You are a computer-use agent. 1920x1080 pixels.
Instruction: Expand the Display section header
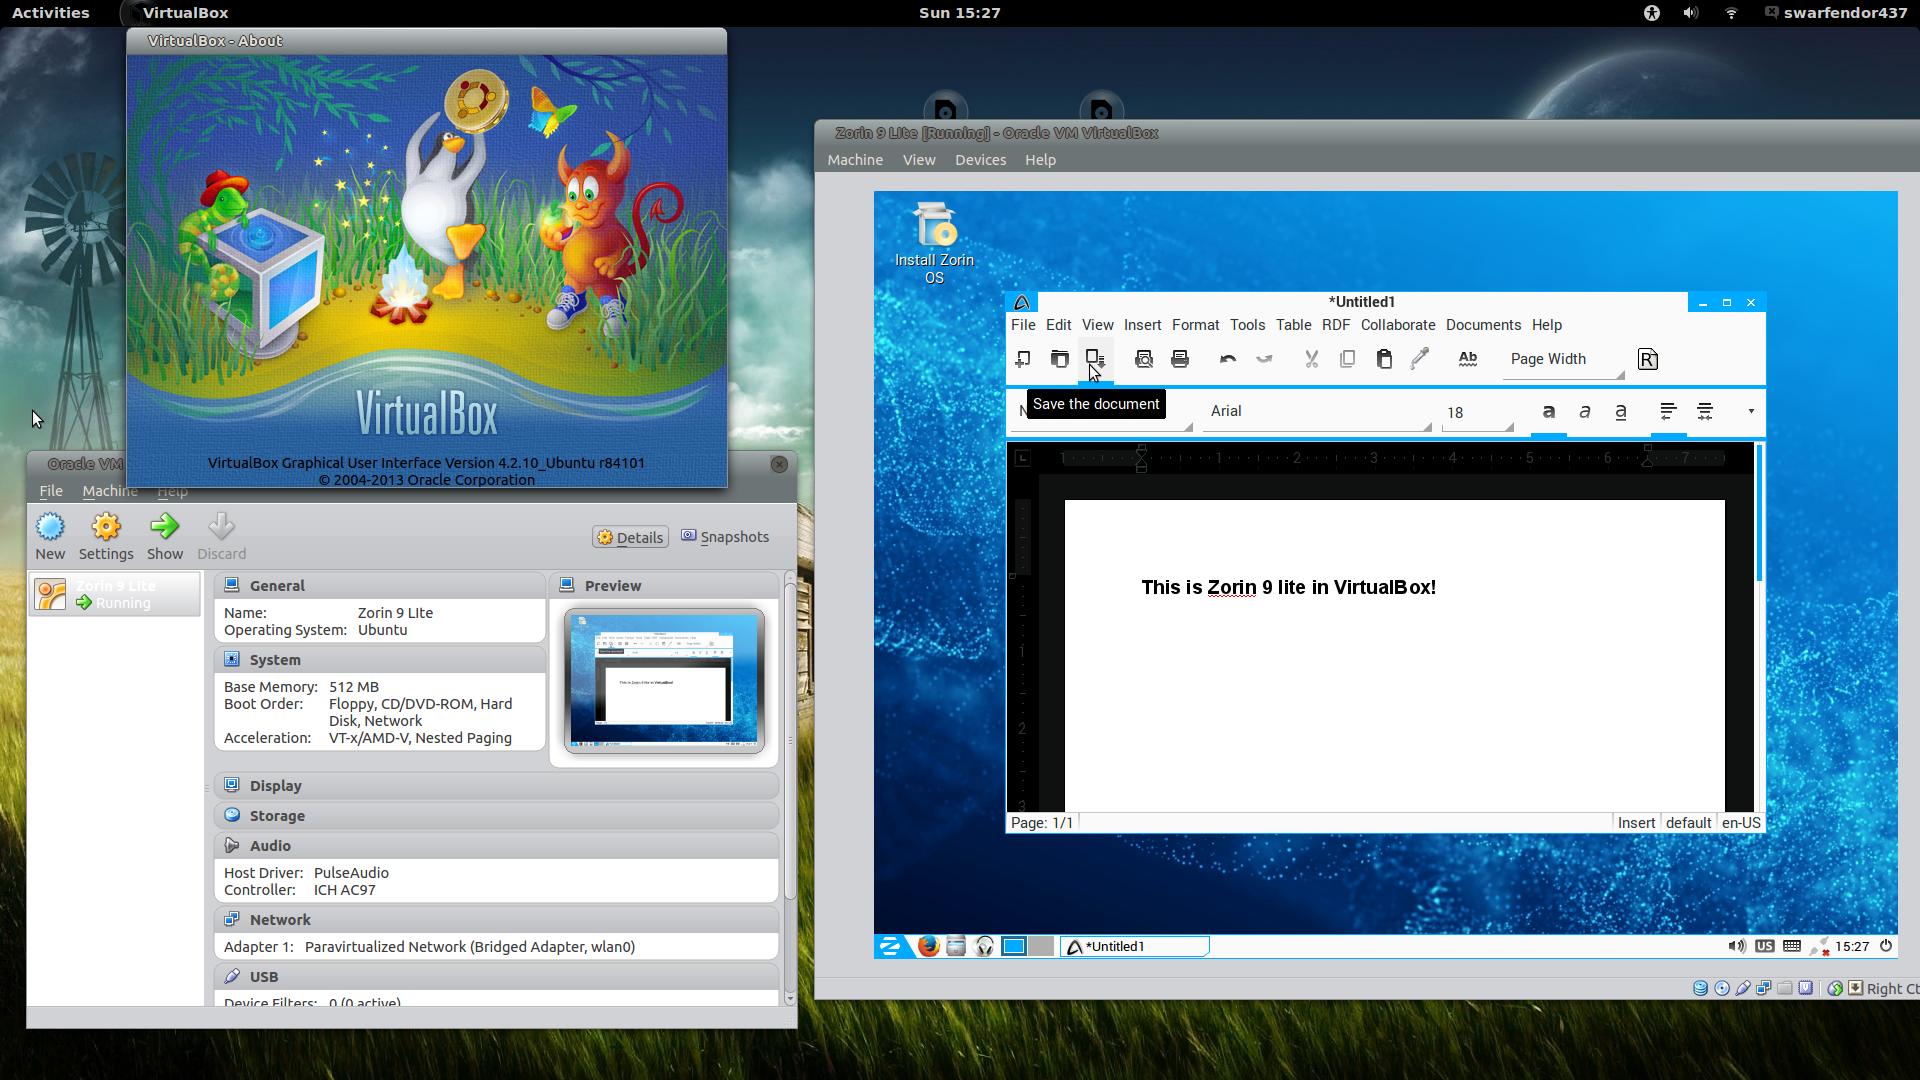click(x=496, y=786)
